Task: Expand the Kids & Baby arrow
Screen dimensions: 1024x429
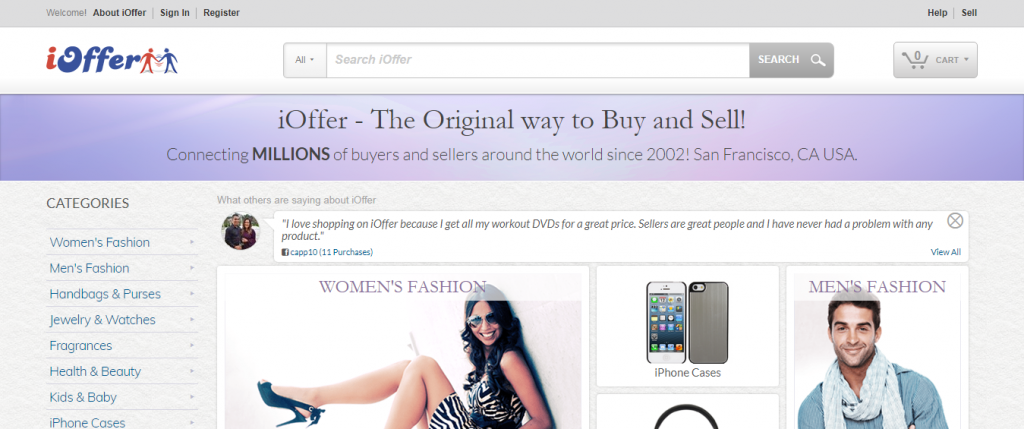Action: click(x=192, y=397)
